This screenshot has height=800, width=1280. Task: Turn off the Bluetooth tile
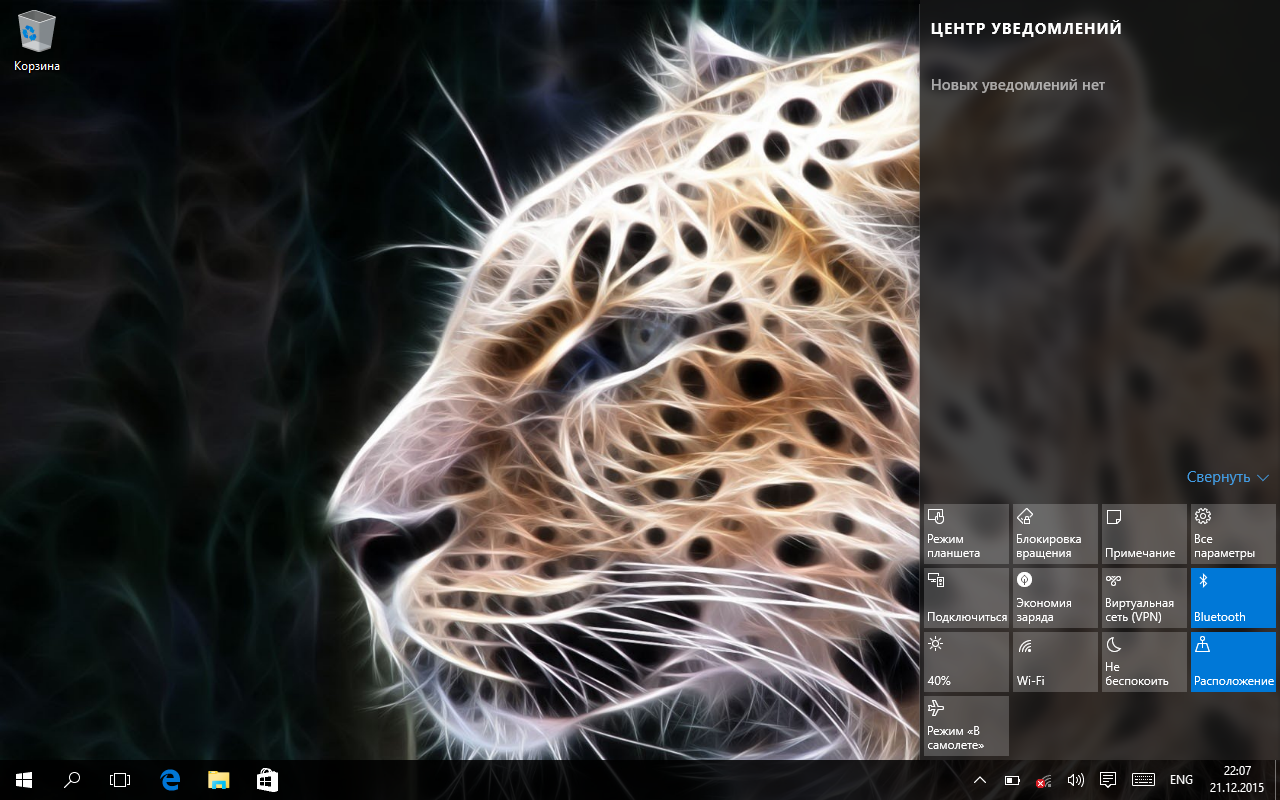pos(1233,598)
